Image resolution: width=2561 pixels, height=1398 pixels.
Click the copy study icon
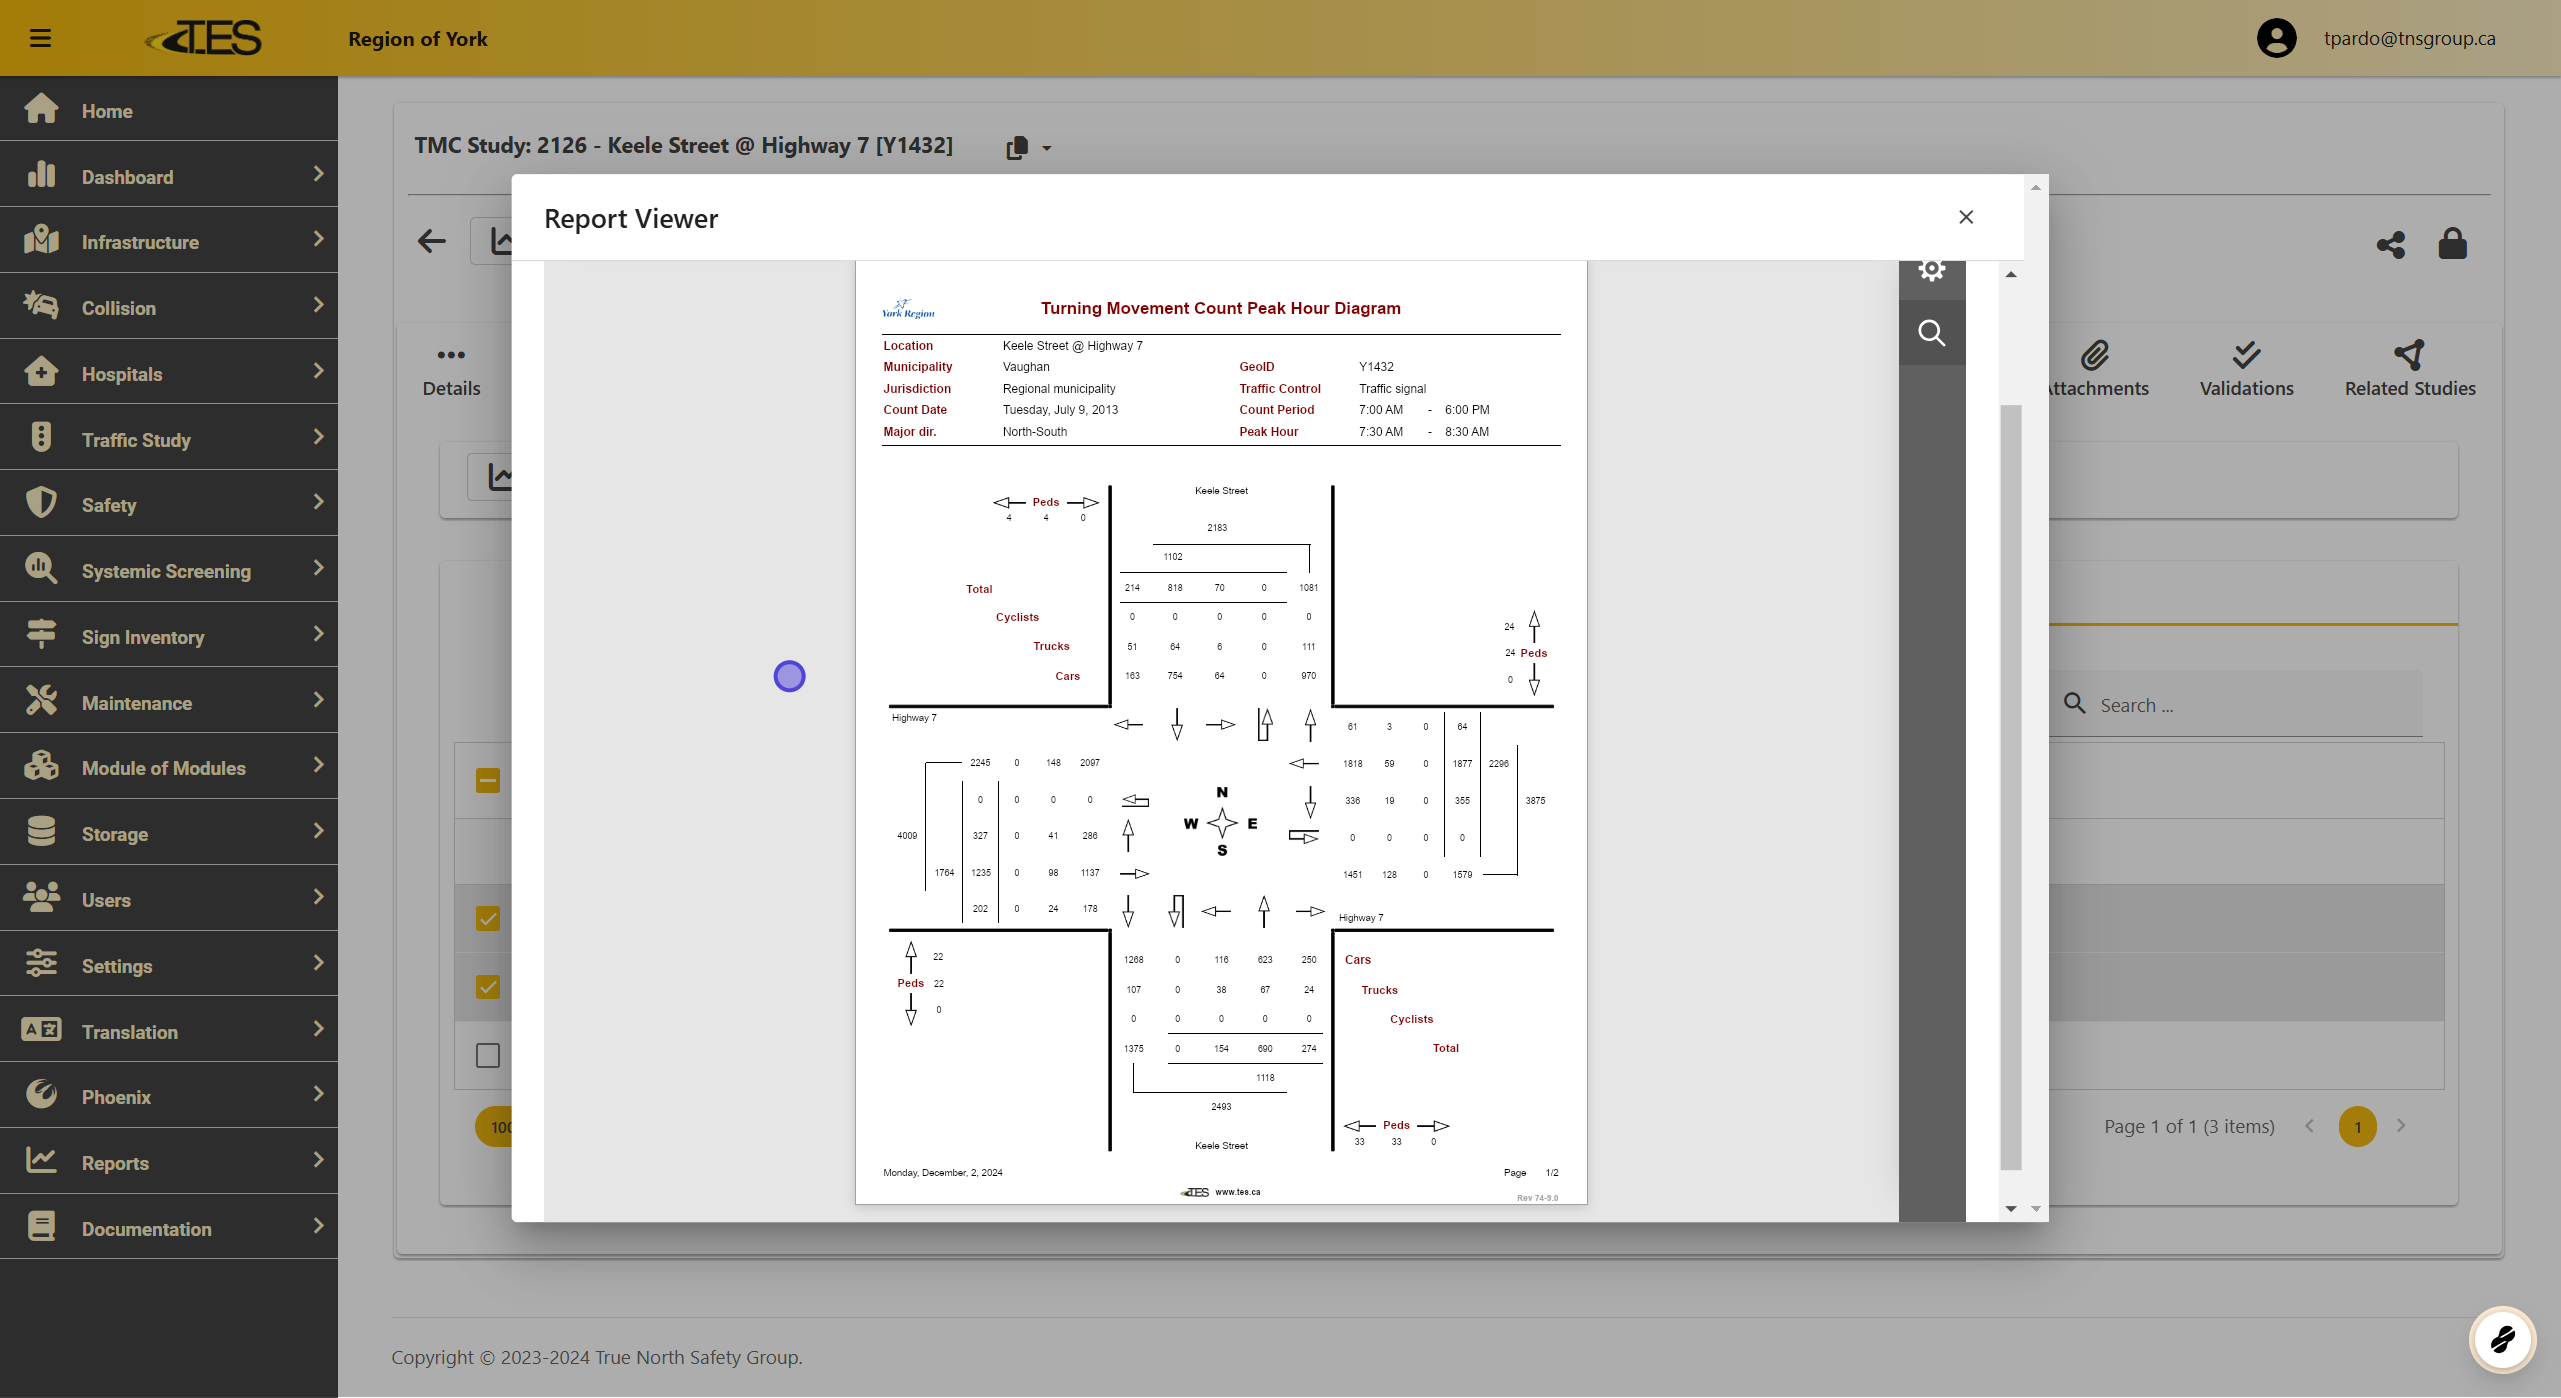(1017, 148)
